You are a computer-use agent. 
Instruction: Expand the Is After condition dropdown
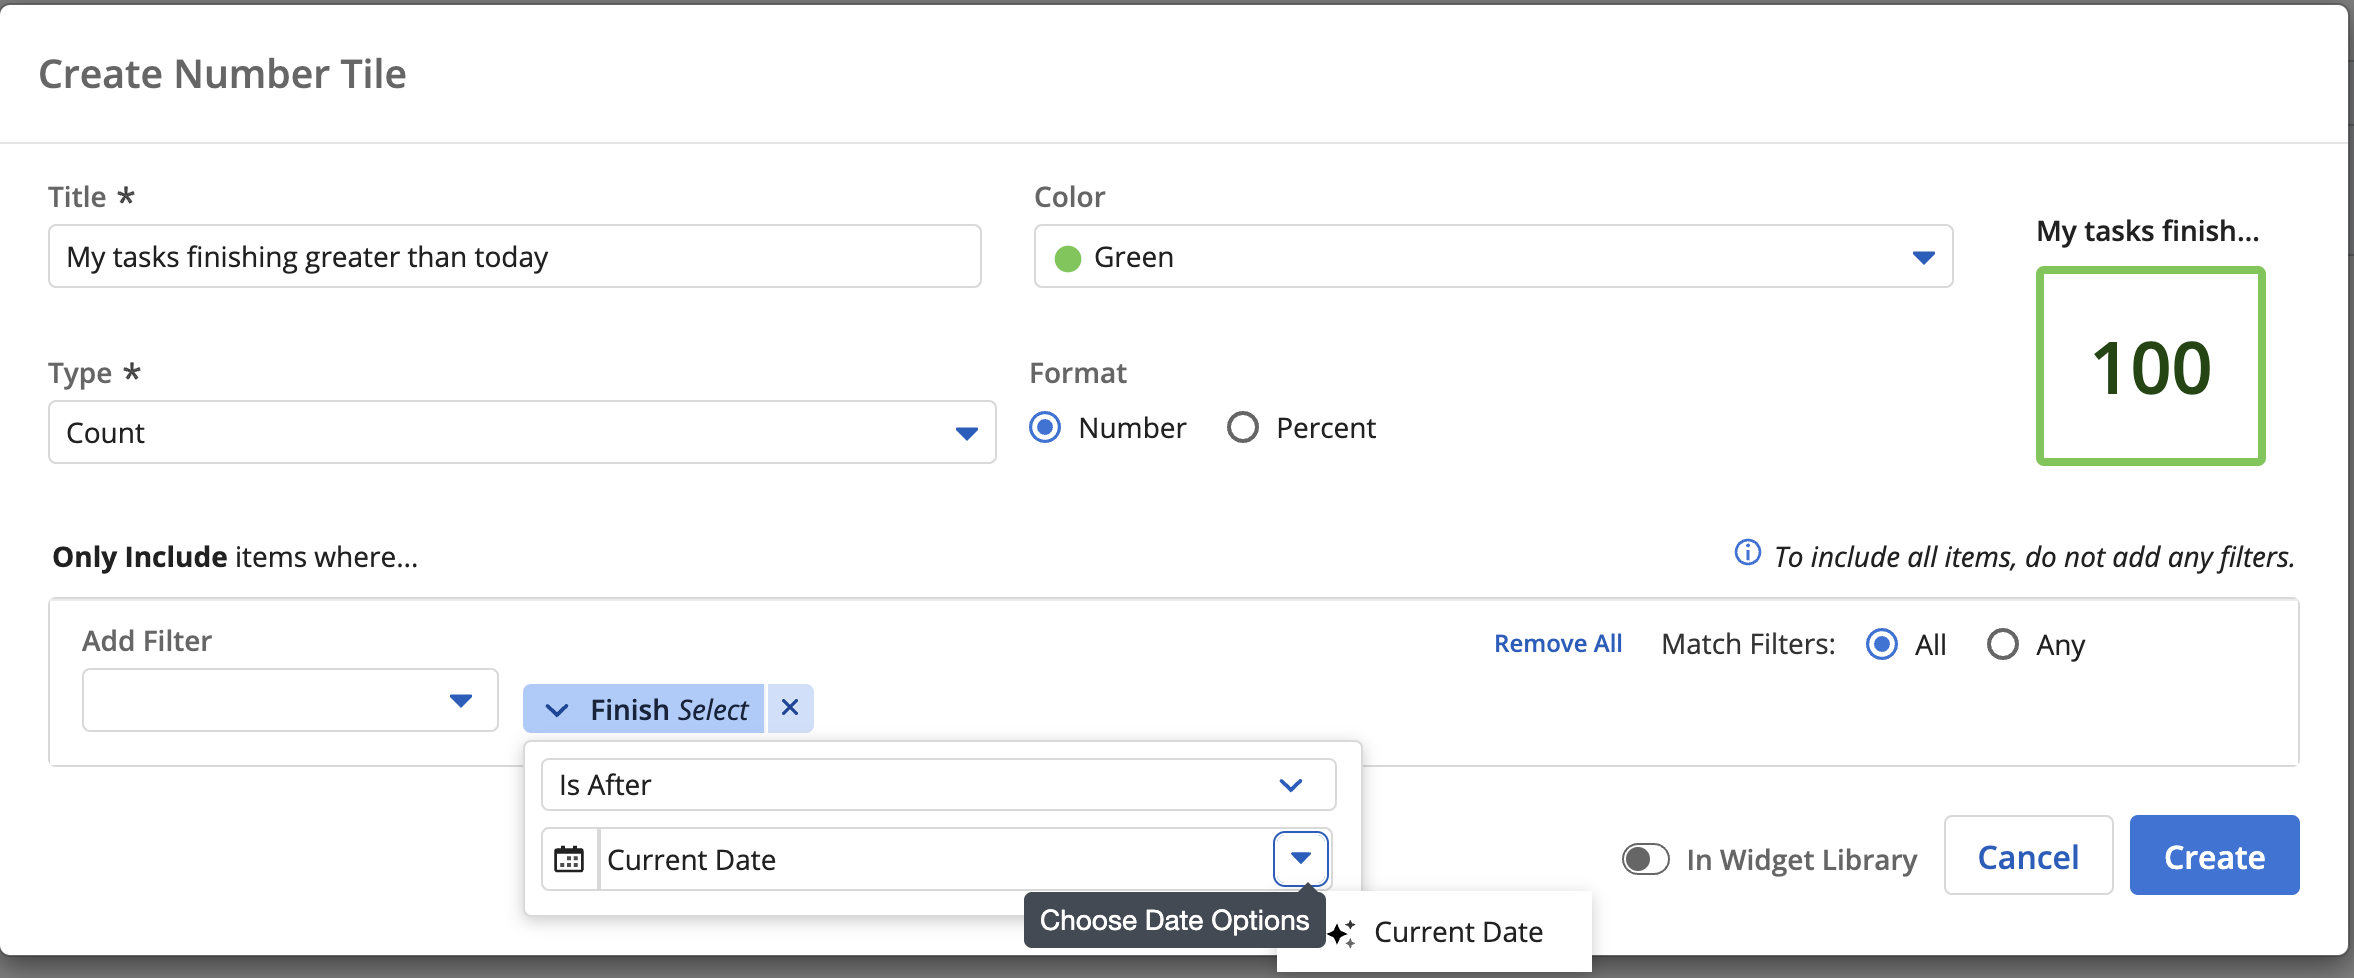(937, 785)
